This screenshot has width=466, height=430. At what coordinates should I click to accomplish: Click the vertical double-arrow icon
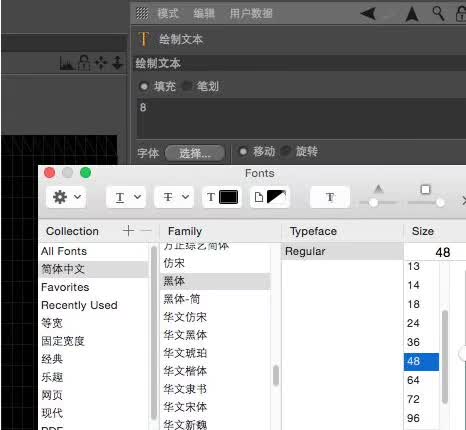pyautogui.click(x=117, y=63)
